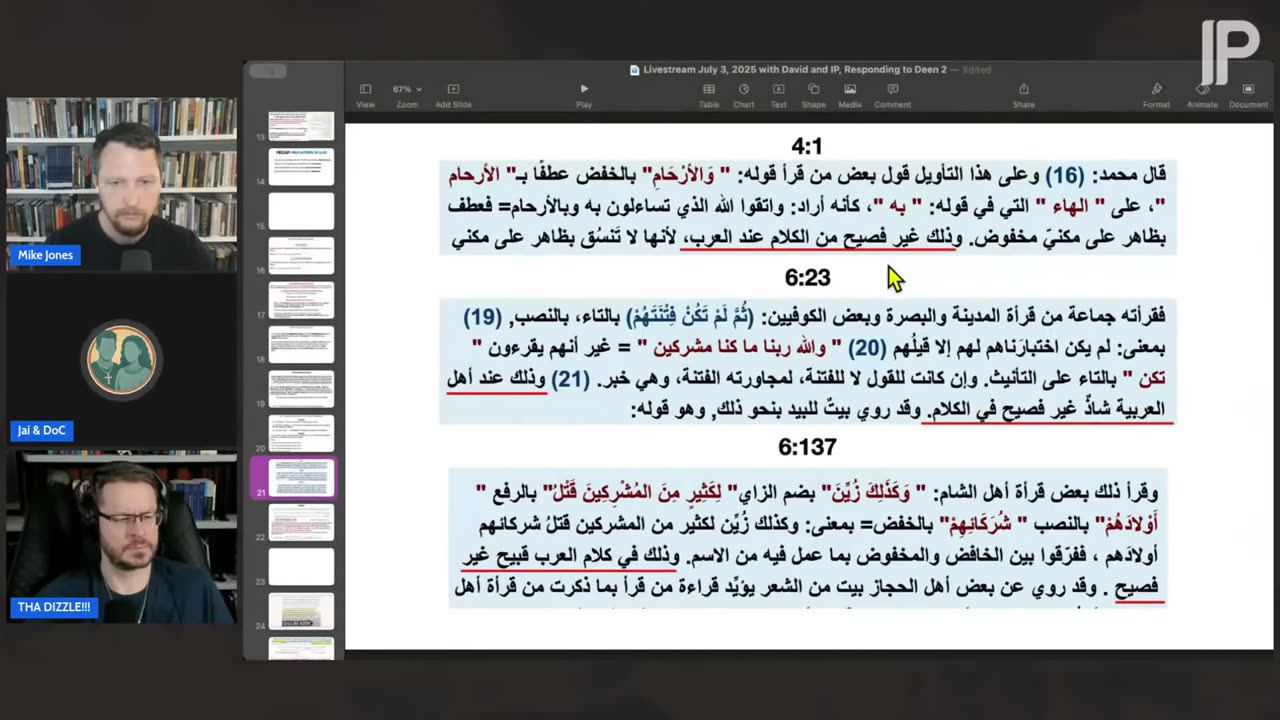Toggle the Animate inspector panel
Viewport: 1280px width, 720px height.
1202,90
